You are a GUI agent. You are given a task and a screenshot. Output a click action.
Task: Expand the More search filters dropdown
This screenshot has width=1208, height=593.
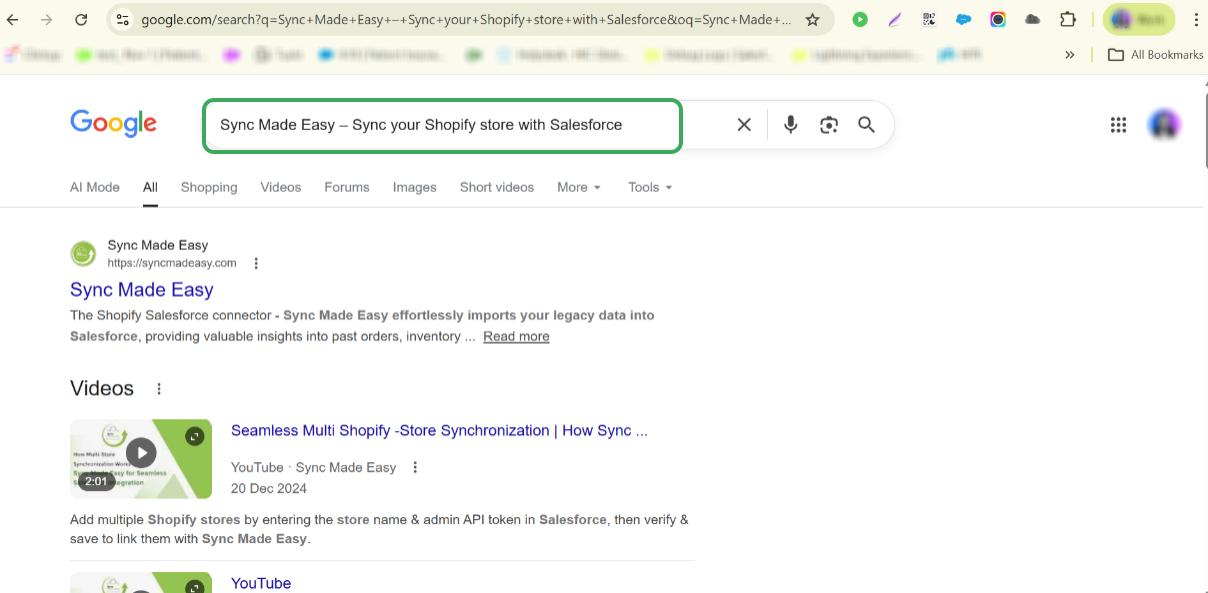point(579,187)
